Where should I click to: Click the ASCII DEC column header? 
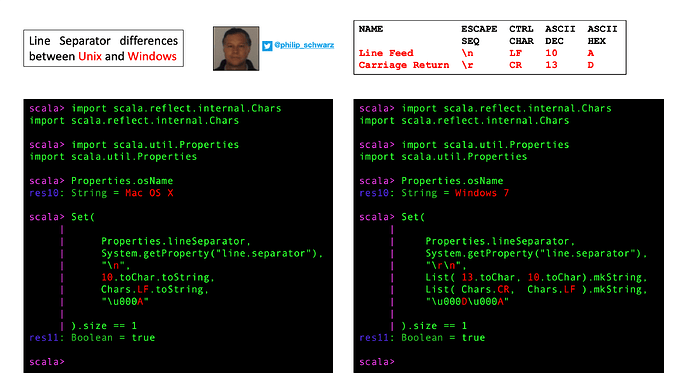560,35
